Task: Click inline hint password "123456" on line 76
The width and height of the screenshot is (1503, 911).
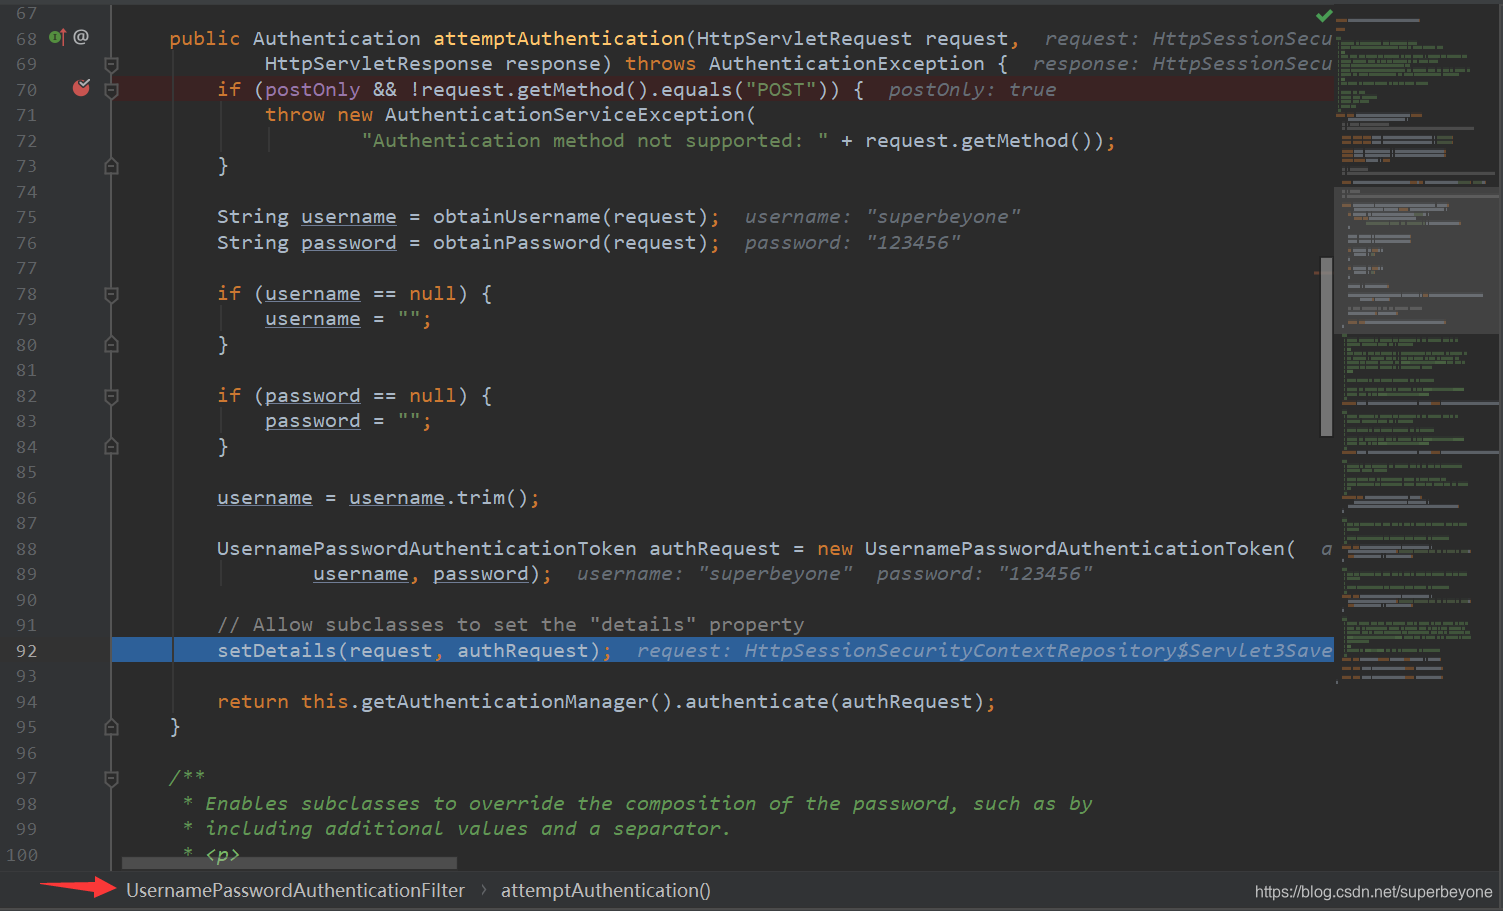Action: [x=852, y=243]
